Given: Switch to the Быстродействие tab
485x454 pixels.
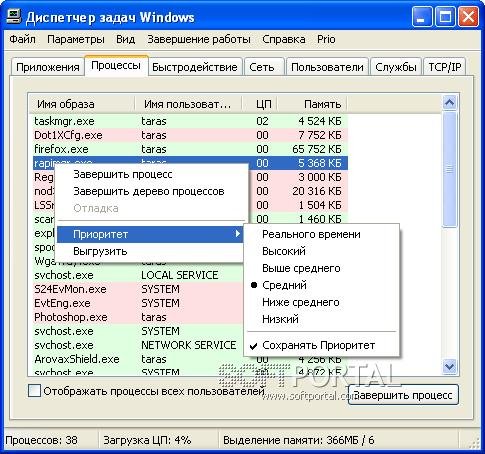Looking at the screenshot, I should click(x=195, y=67).
